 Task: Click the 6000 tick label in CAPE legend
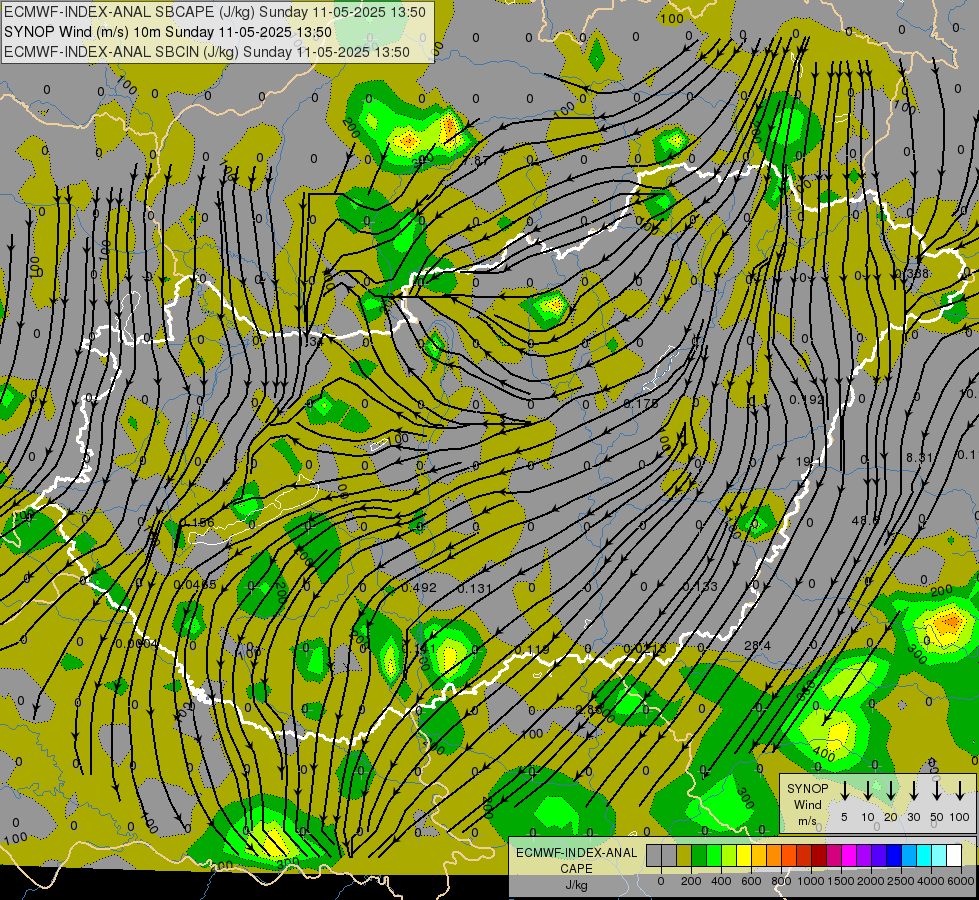click(961, 881)
